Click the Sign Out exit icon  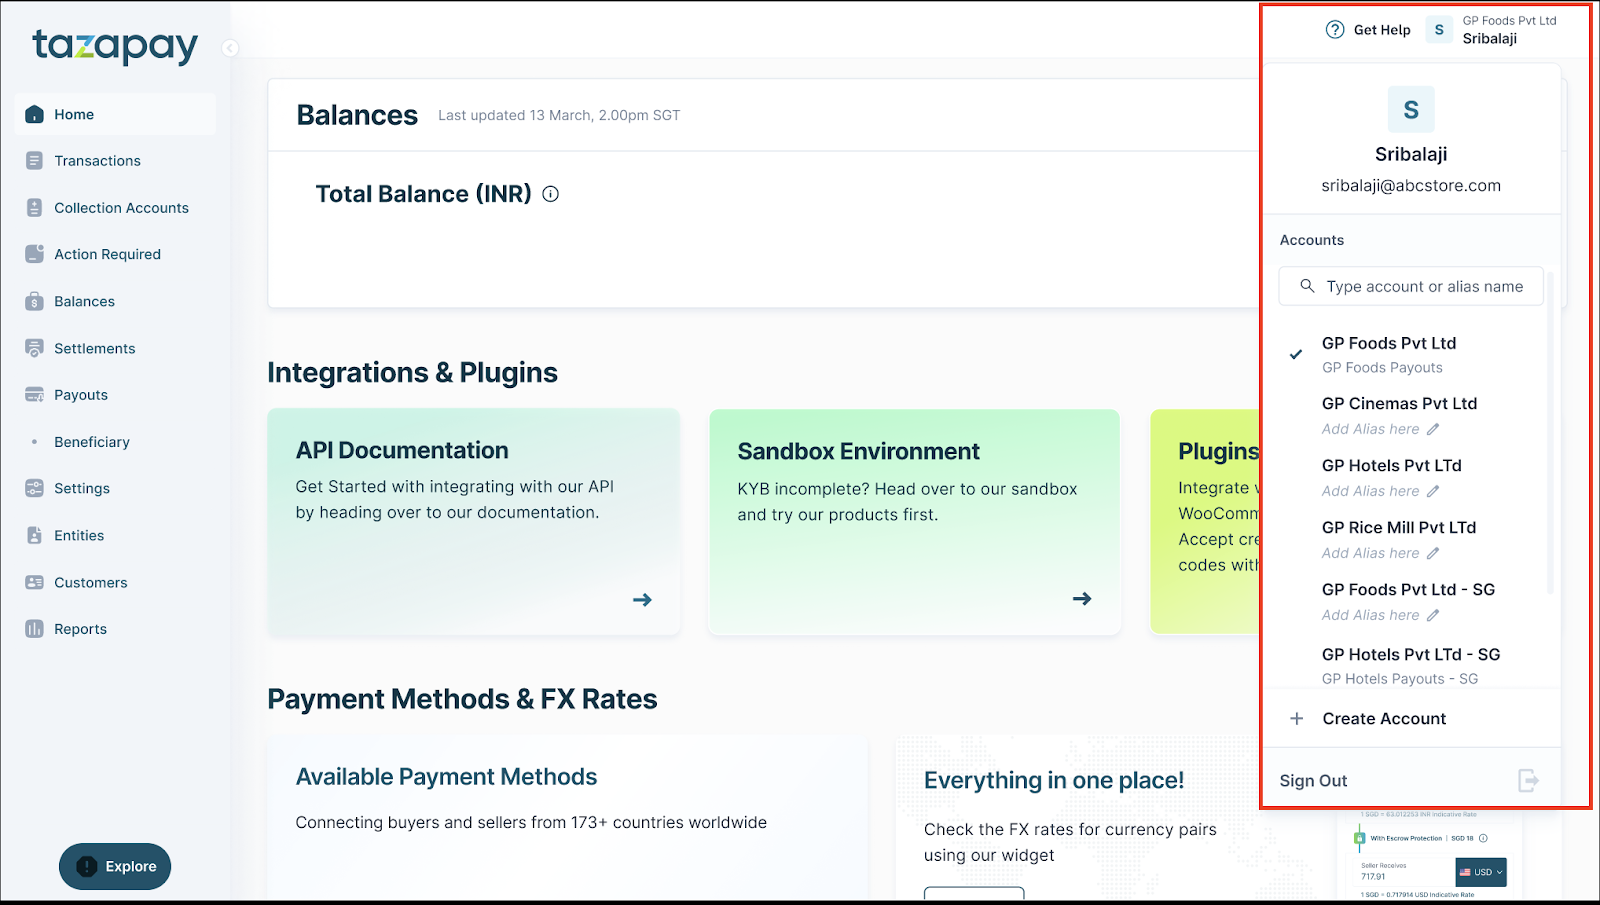point(1529,780)
